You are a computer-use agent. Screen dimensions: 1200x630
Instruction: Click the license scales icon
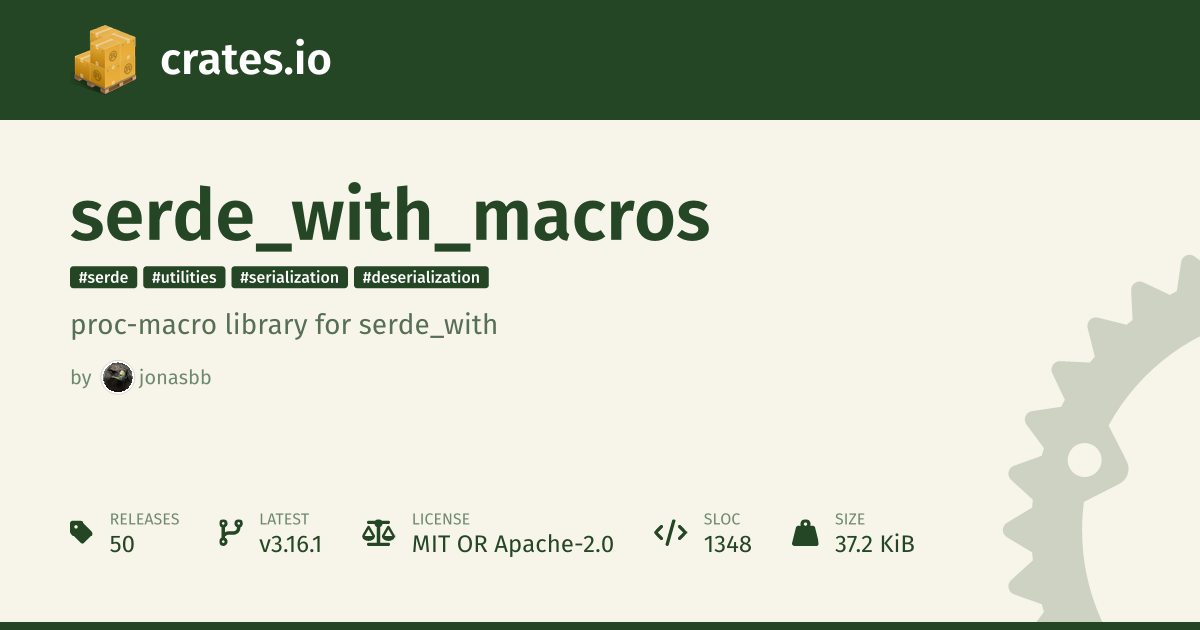(x=379, y=532)
